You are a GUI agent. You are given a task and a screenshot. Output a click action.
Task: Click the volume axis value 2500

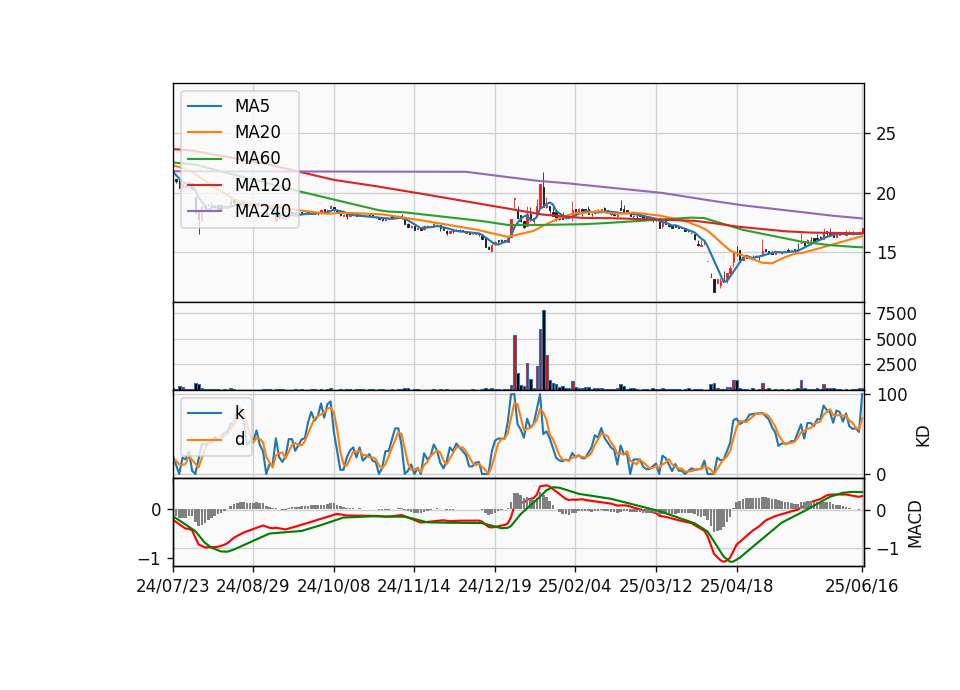896,365
